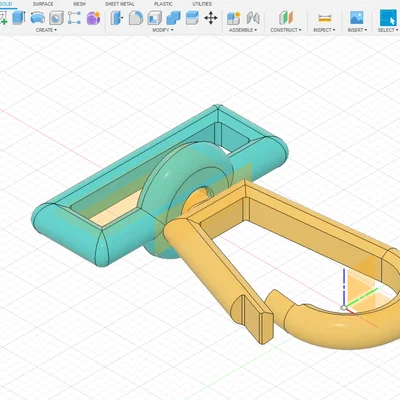Screen dimensions: 400x400
Task: Switch to the UTILITIES tab
Action: pos(202,4)
